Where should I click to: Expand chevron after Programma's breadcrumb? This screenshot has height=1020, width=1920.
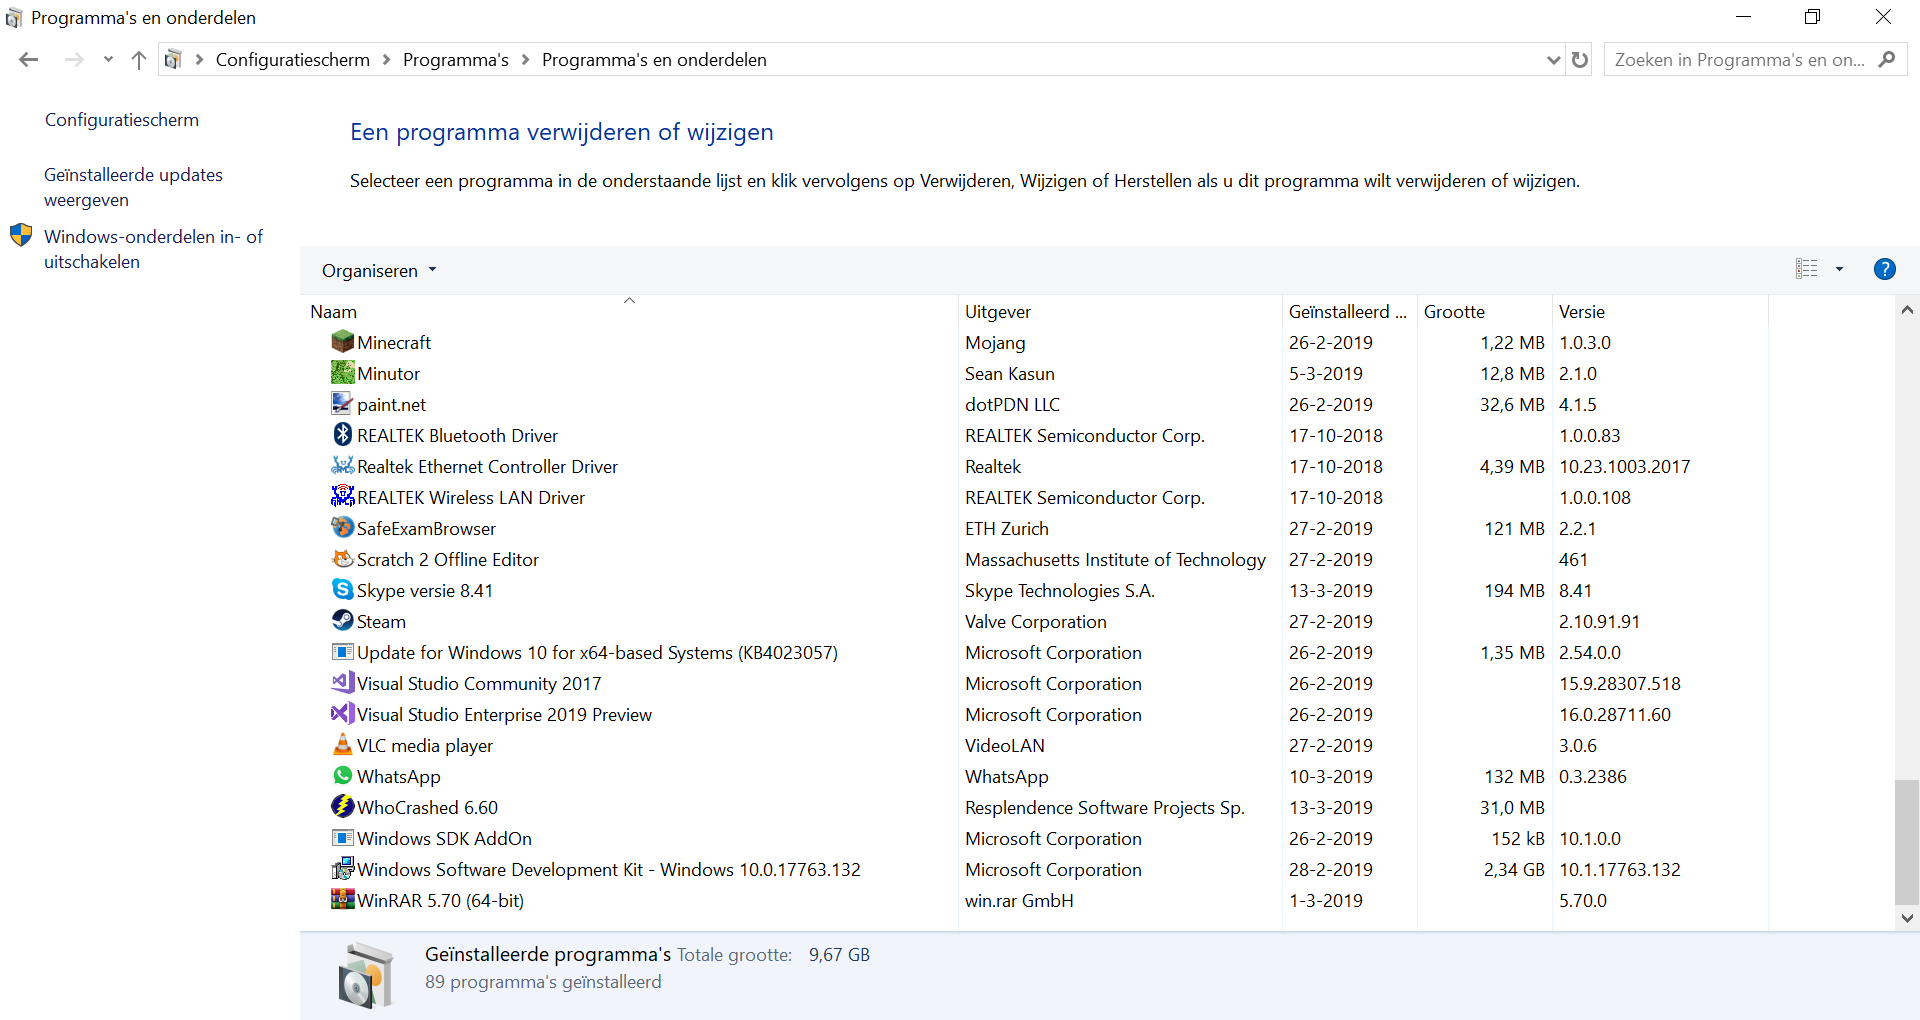[525, 60]
